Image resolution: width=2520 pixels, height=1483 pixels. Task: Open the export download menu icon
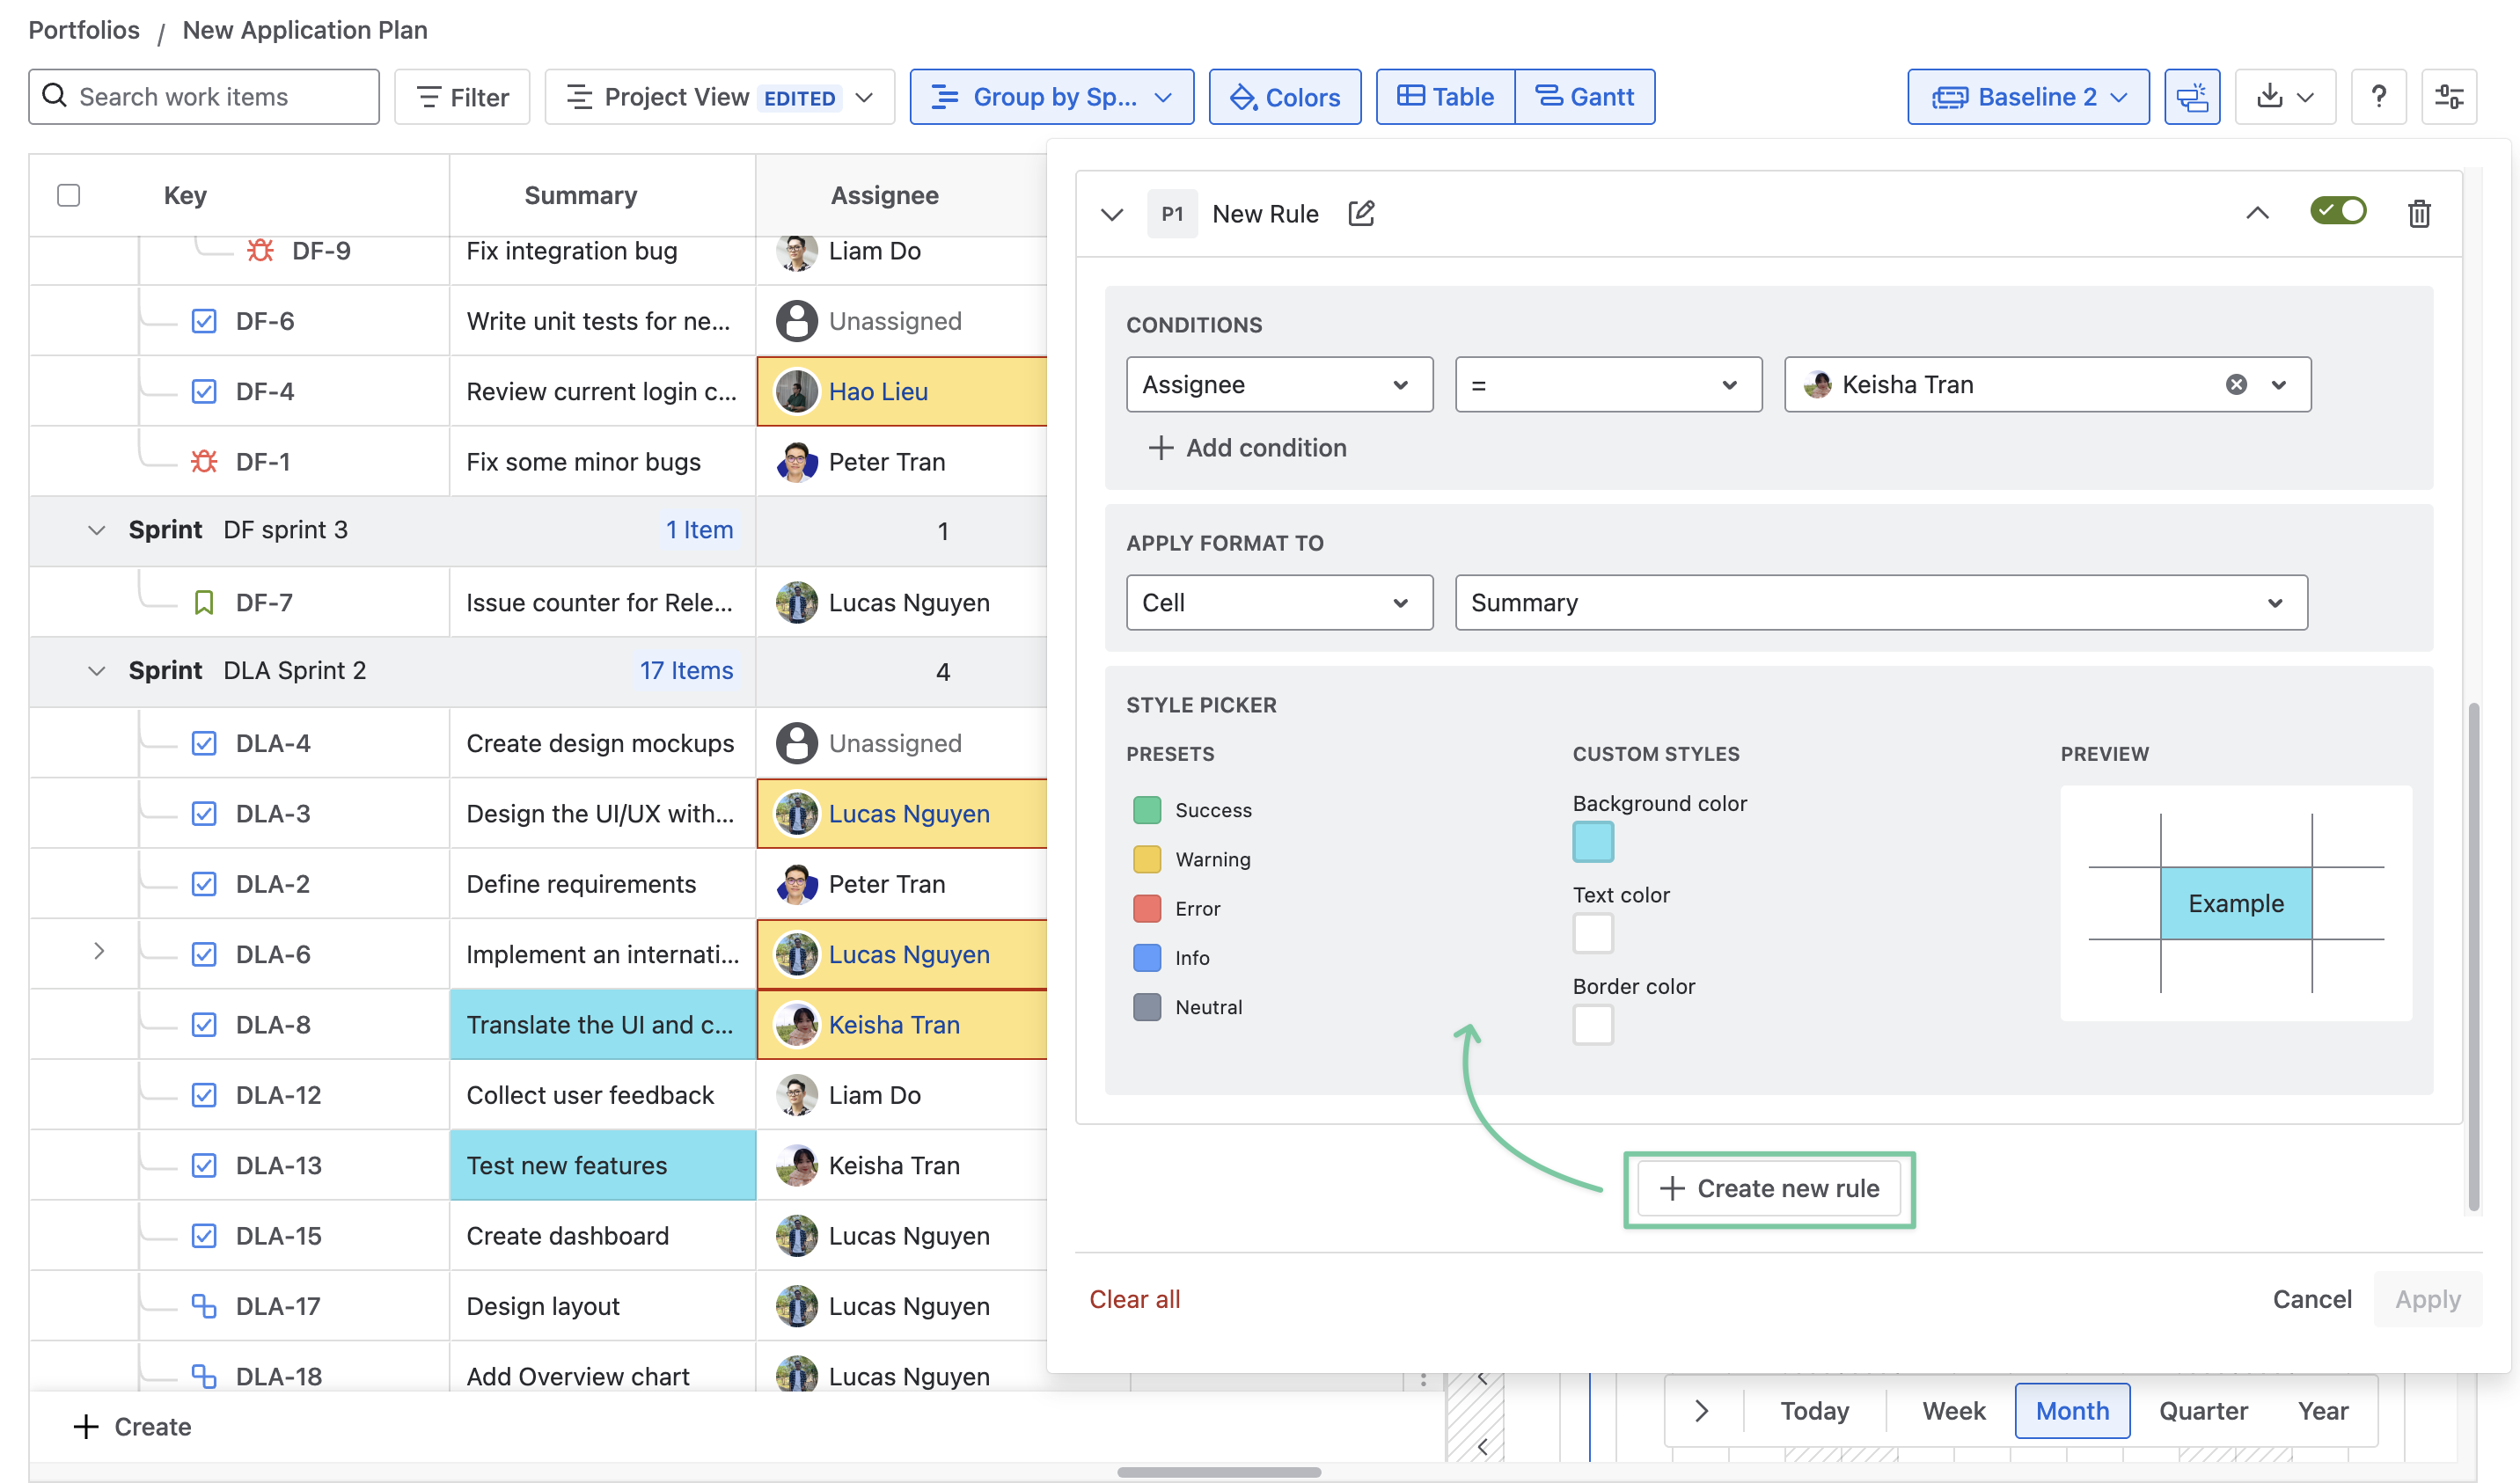pyautogui.click(x=2284, y=97)
